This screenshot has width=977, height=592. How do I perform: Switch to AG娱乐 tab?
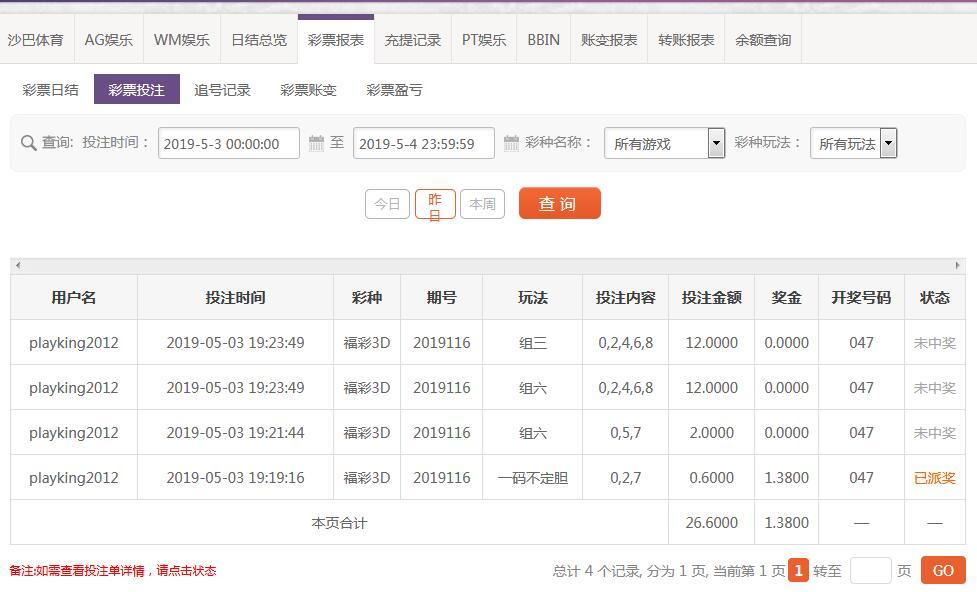(x=108, y=40)
